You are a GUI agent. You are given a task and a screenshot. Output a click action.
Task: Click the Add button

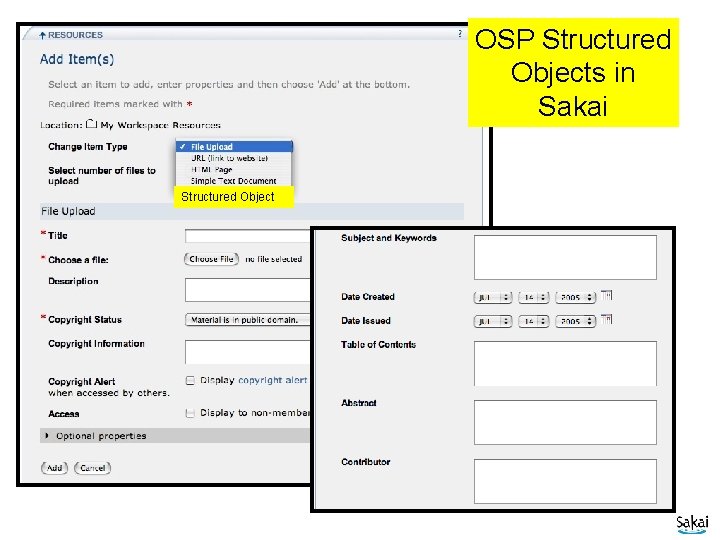54,468
